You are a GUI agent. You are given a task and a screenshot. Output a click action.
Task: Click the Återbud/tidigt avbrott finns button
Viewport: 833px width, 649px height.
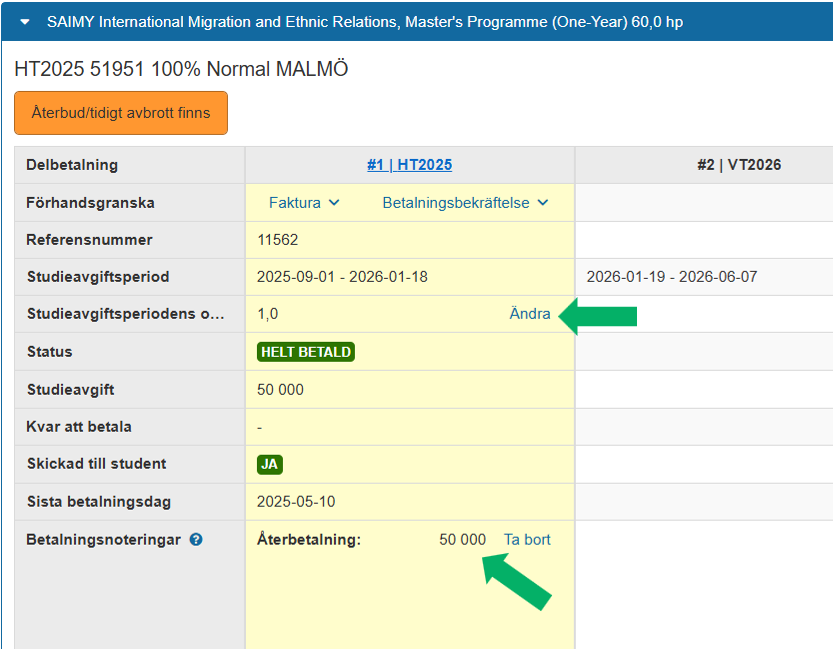tap(121, 113)
